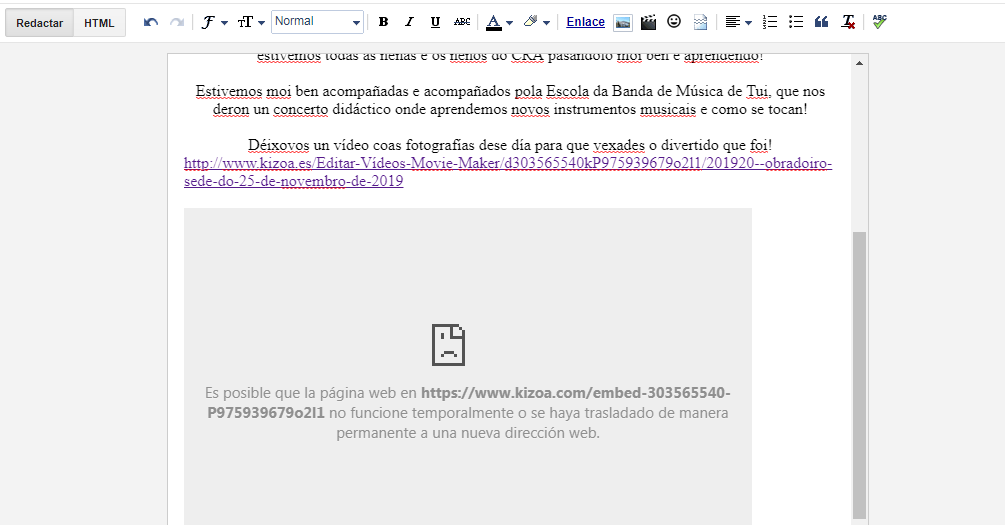Click the broken page sad-face icon
The image size is (1005, 525).
(x=449, y=345)
